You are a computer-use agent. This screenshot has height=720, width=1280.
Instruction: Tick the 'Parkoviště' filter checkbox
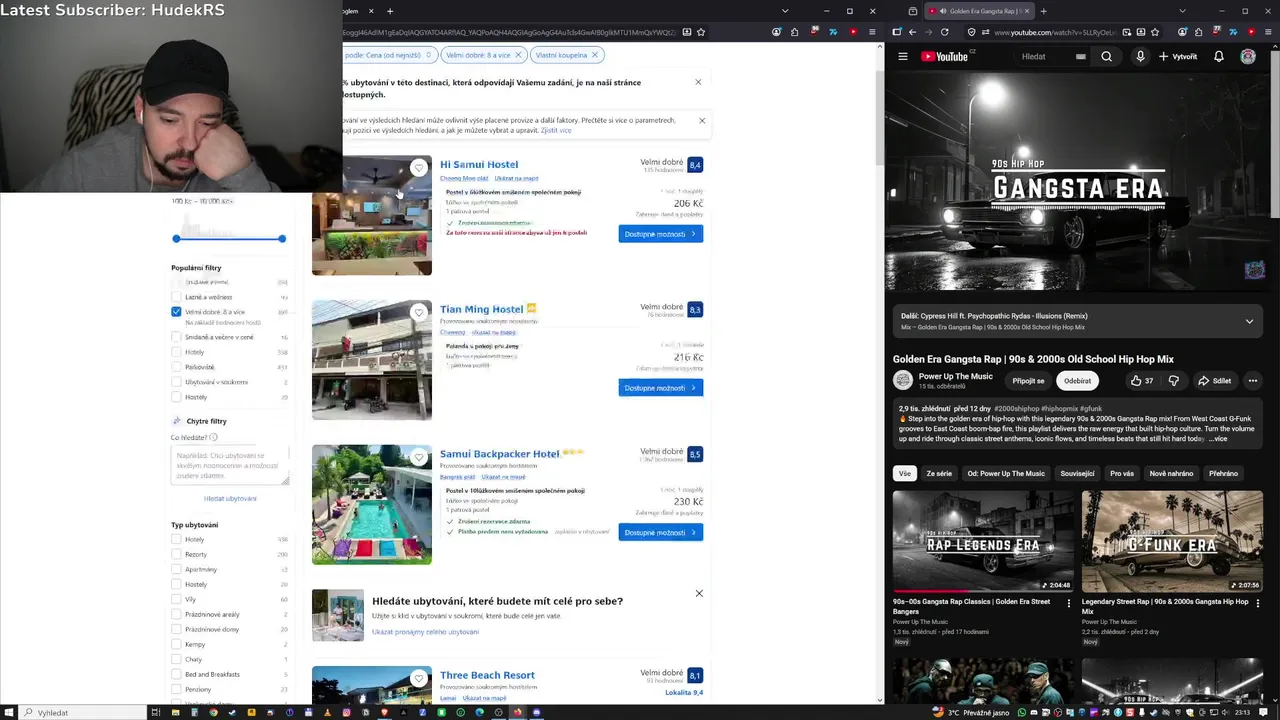pos(176,367)
